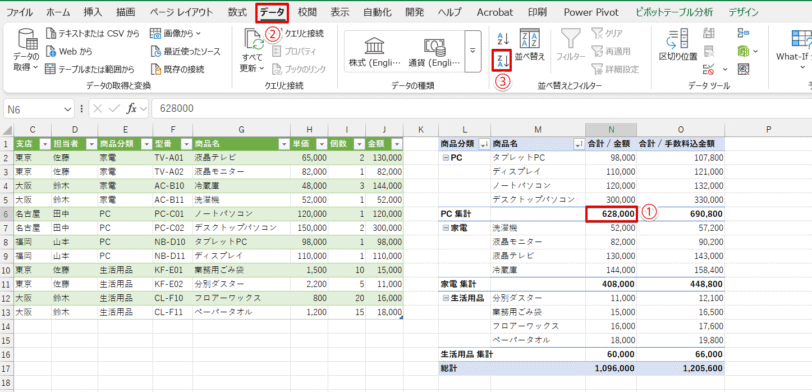The height and width of the screenshot is (392, 812).
Task: Open the 支店 column filter dropdown
Action: (x=45, y=144)
